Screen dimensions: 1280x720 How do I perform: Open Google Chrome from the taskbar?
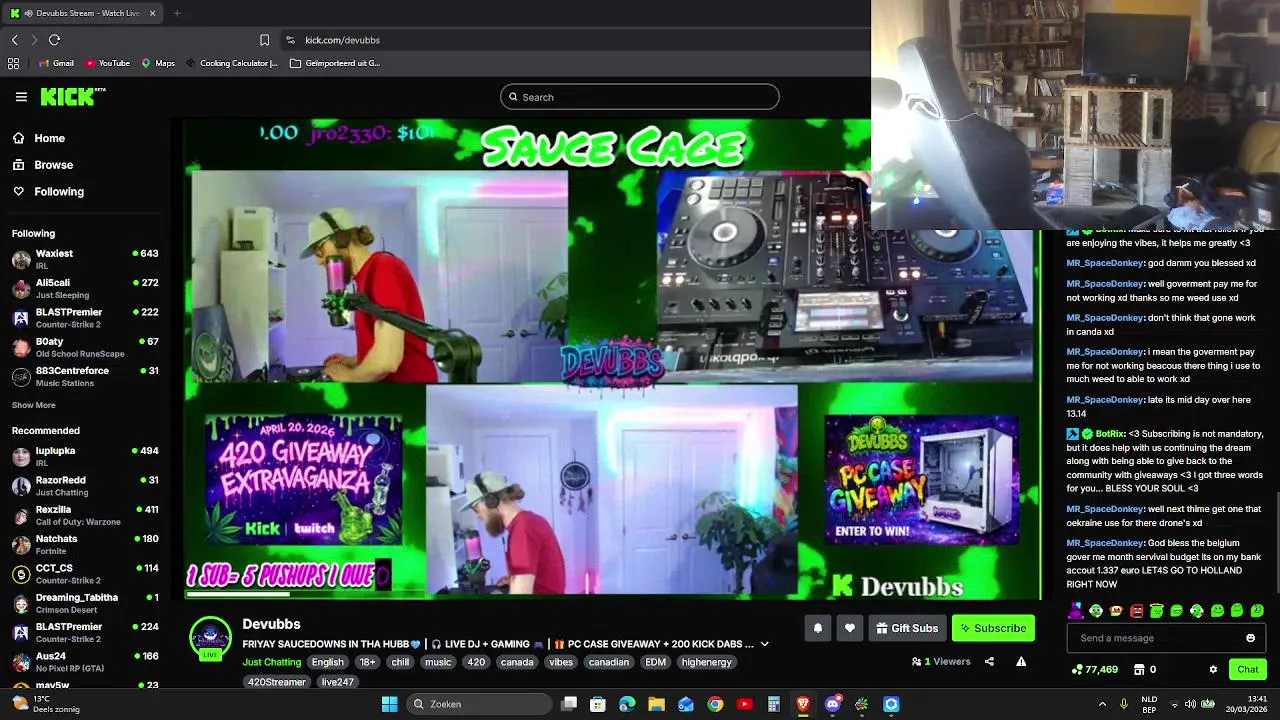coord(715,704)
